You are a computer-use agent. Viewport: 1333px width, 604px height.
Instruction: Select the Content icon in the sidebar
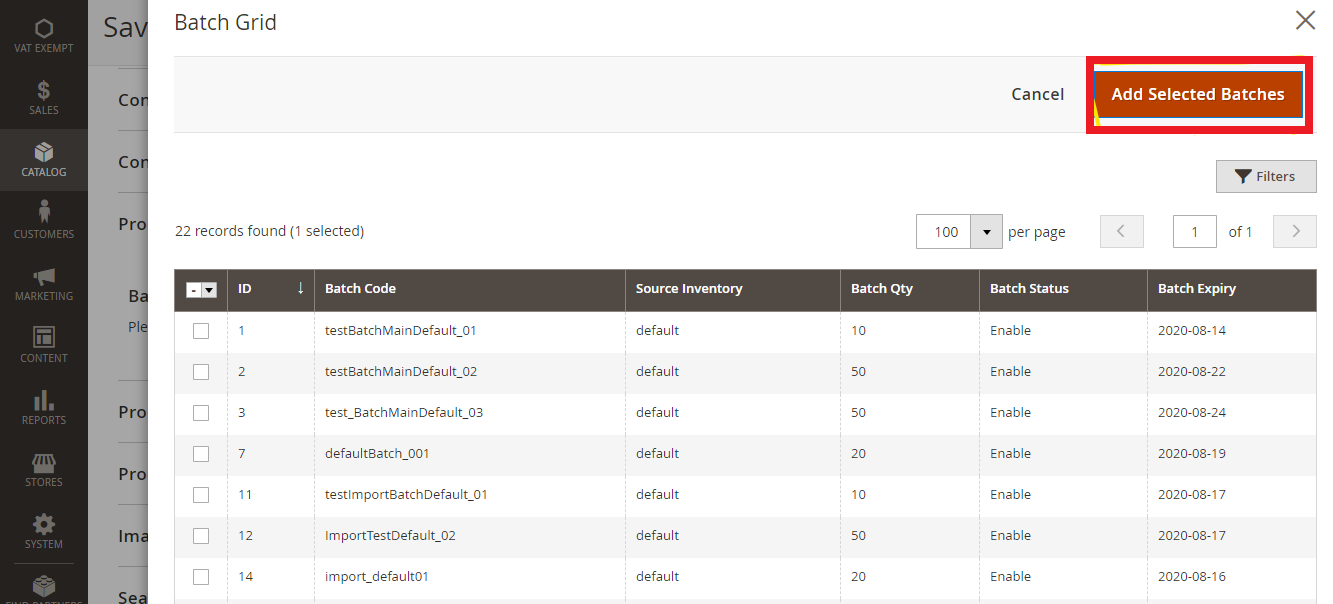[x=44, y=344]
